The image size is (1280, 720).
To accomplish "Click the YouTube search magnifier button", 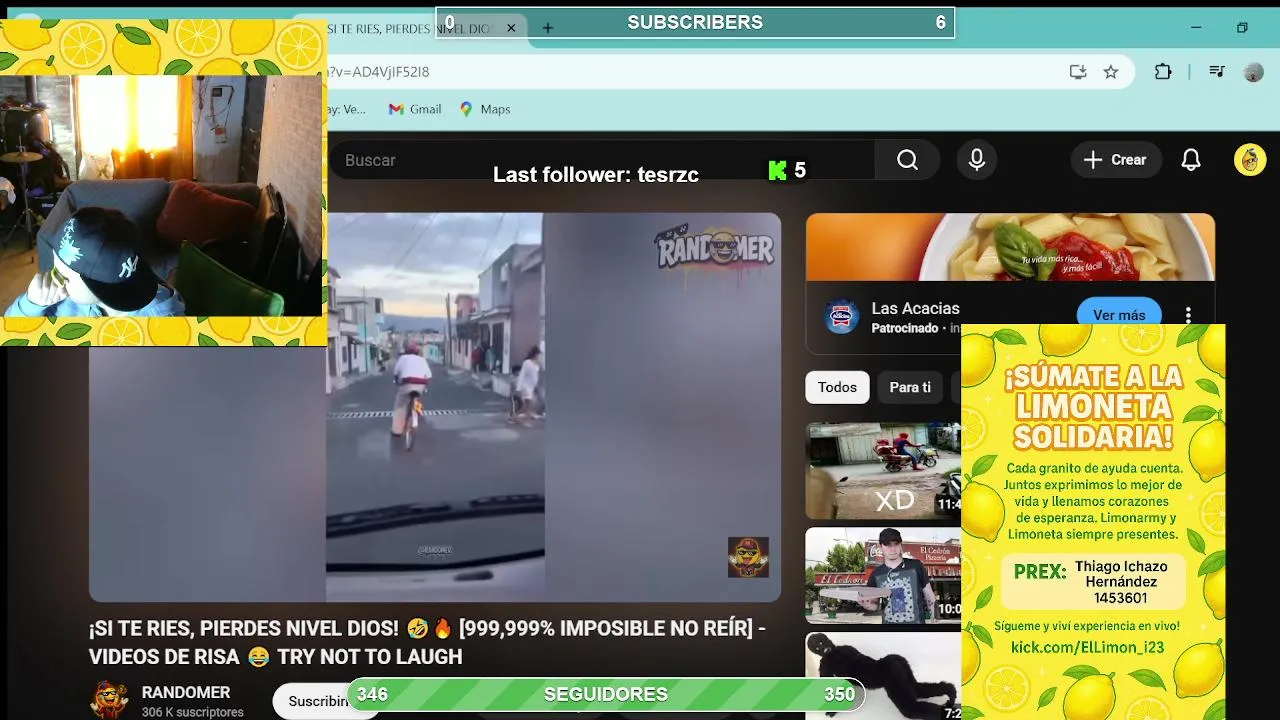I will 907,160.
